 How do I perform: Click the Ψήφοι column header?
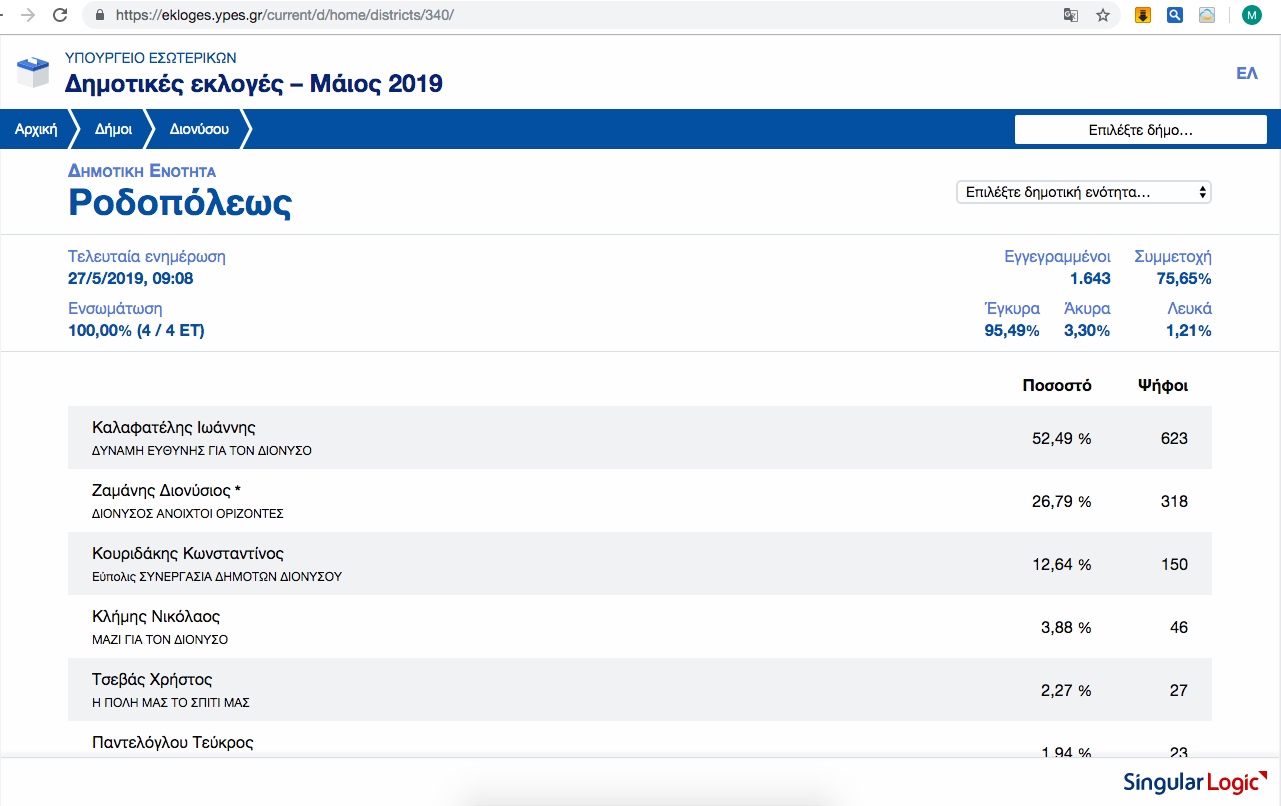1163,386
